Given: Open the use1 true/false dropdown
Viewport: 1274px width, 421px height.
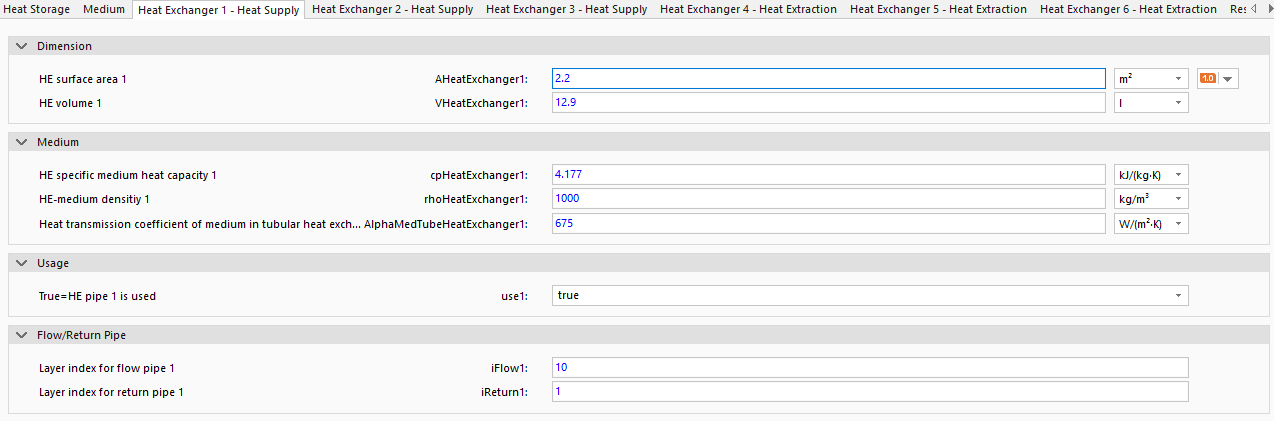Looking at the screenshot, I should [x=870, y=296].
